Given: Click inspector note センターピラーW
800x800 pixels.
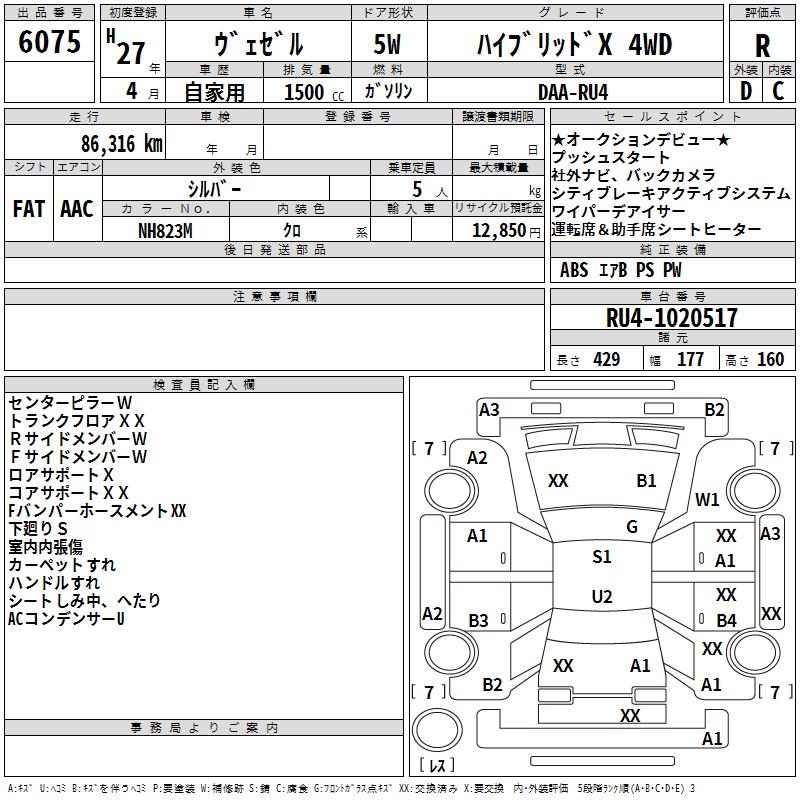Looking at the screenshot, I should 70,403.
